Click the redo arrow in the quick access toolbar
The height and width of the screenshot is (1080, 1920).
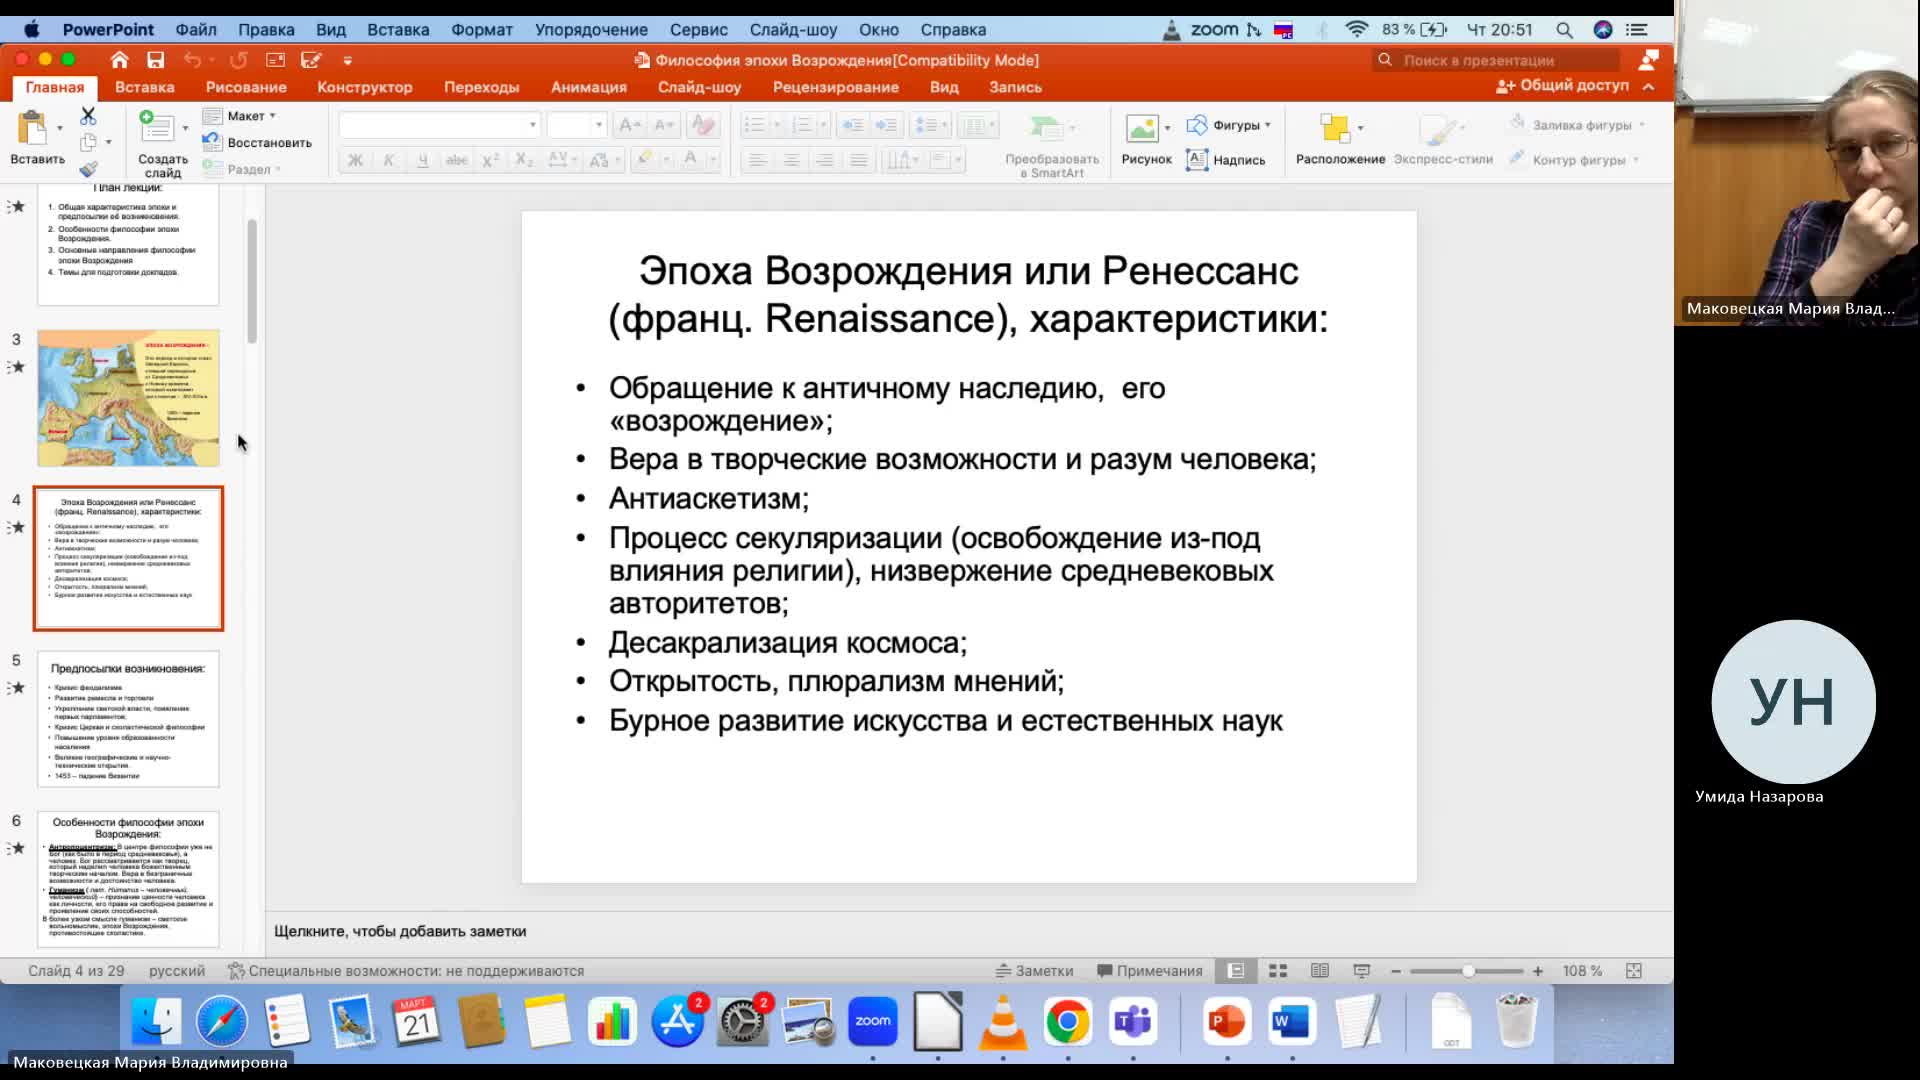pyautogui.click(x=238, y=60)
